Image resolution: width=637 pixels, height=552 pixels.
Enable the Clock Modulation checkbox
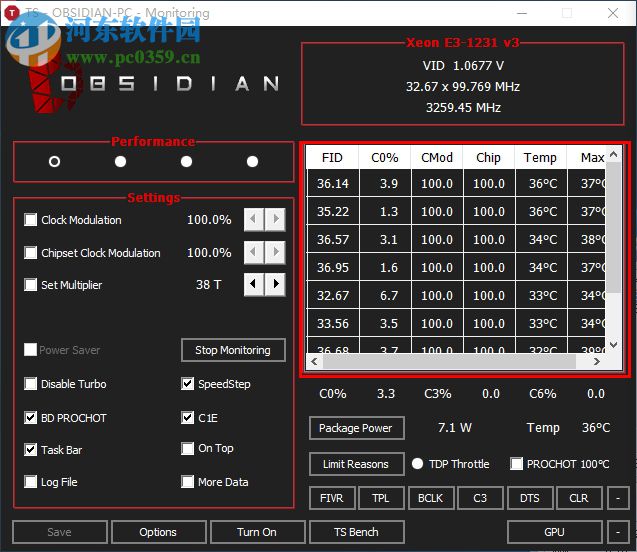(x=30, y=220)
